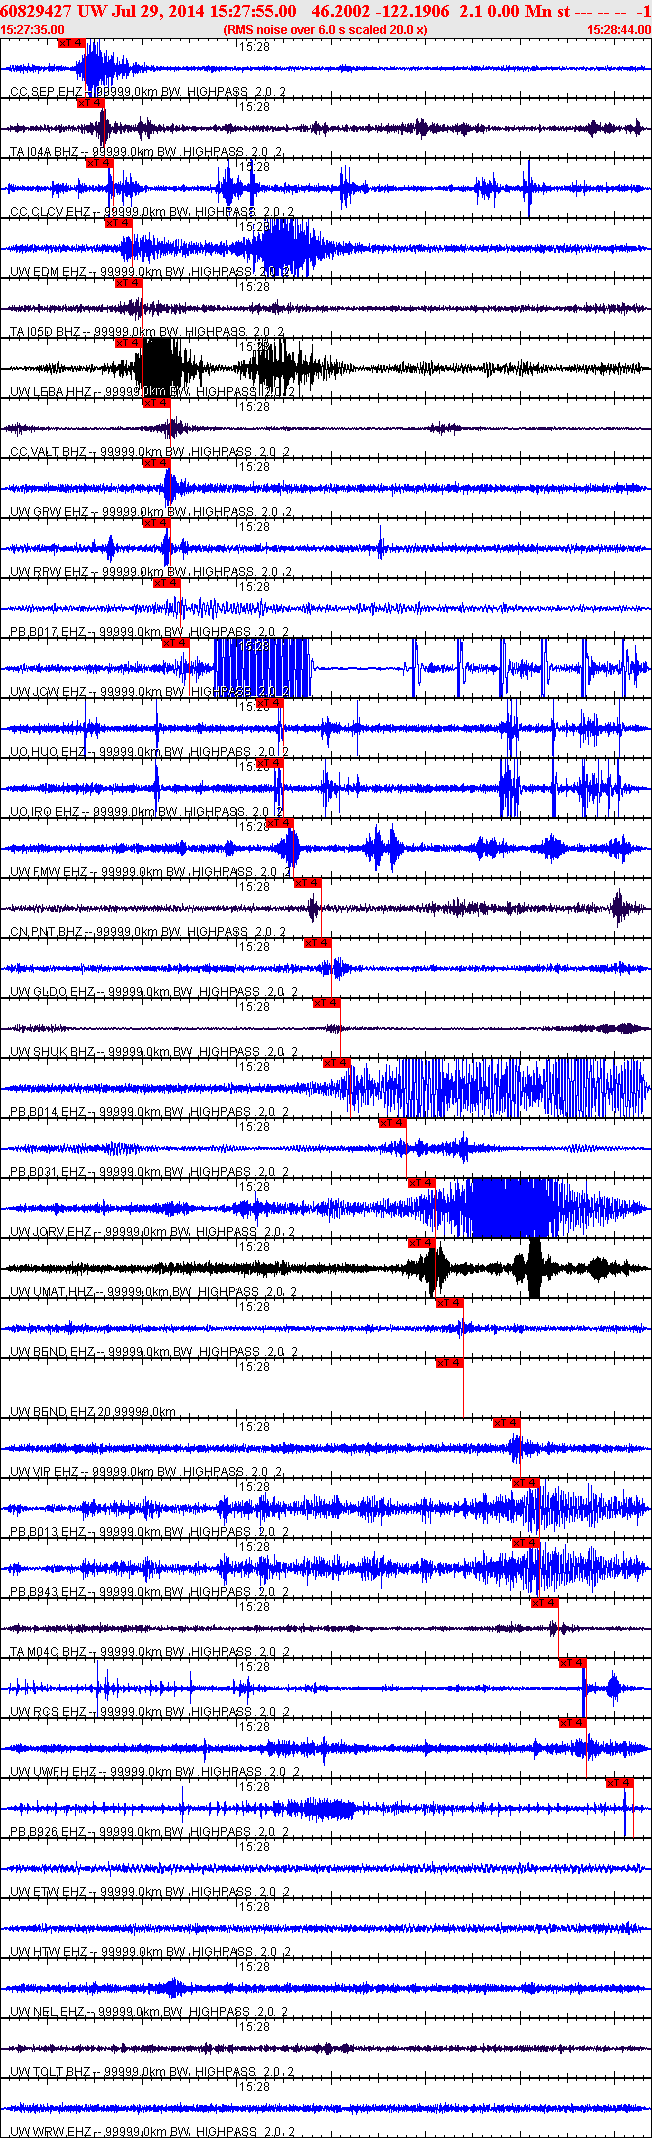Screen dimensions: 652x2138
Task: Click the UW.RCS EHZ station label
Action: [x=150, y=1712]
